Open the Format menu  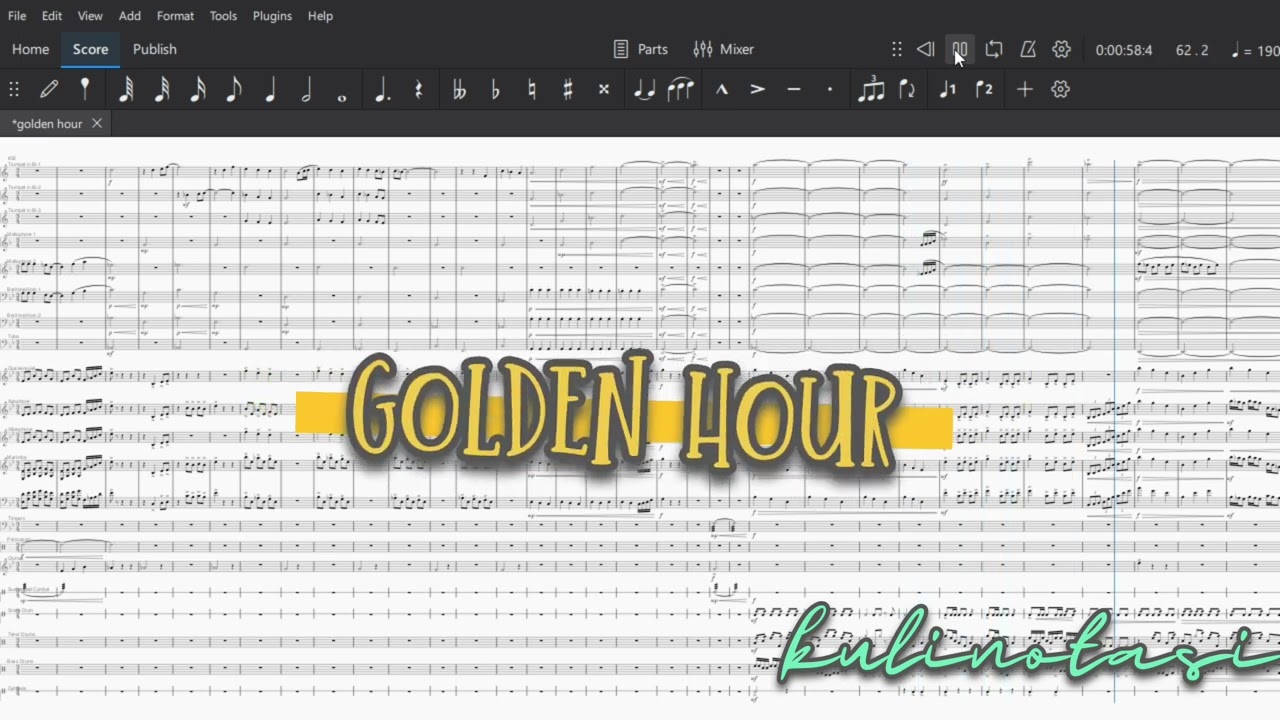[176, 16]
